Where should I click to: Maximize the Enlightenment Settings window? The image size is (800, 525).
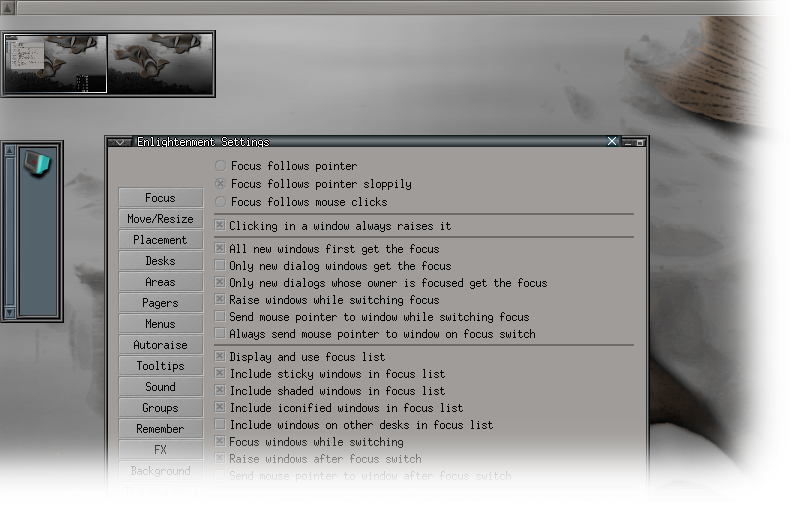click(640, 143)
